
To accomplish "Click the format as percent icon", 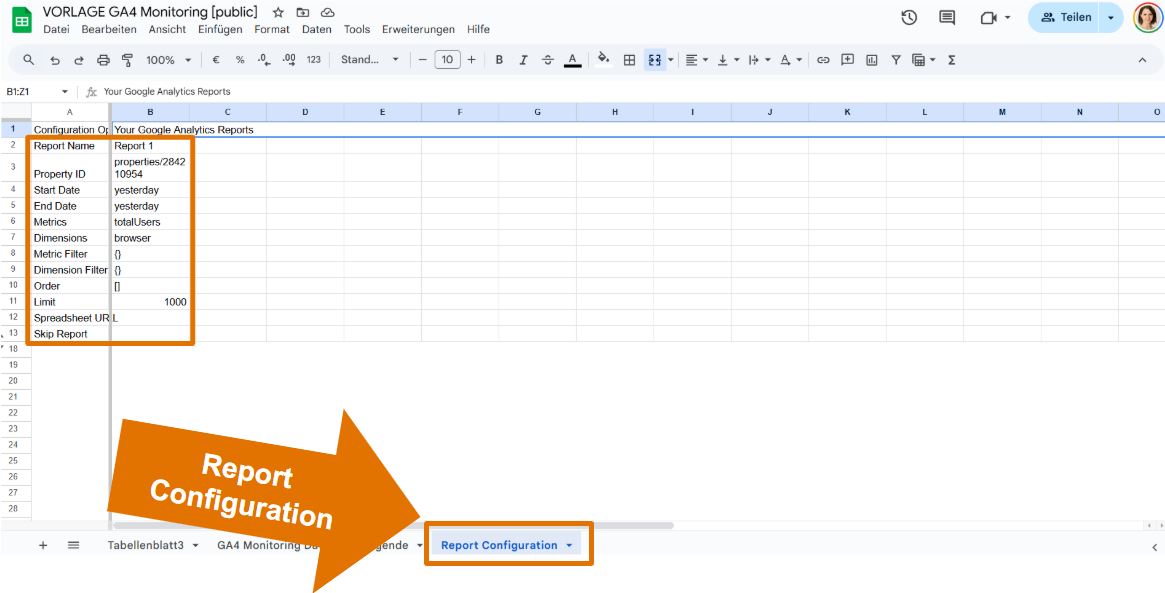I will (239, 60).
